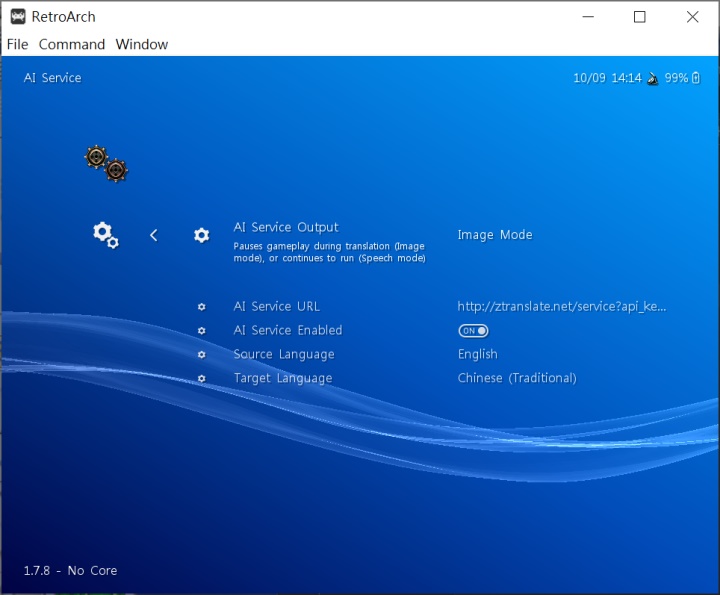720x595 pixels.
Task: Select the Source Language entry
Action: 284,354
